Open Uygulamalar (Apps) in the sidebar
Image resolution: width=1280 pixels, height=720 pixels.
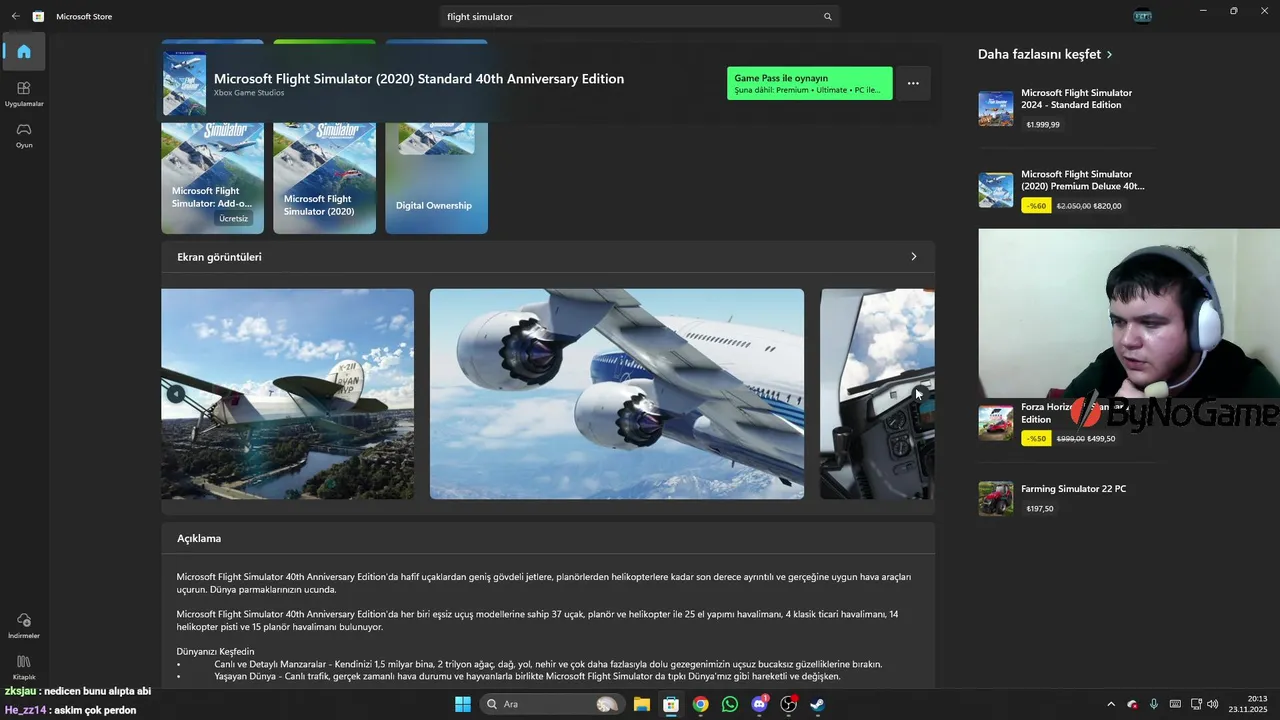[x=24, y=94]
